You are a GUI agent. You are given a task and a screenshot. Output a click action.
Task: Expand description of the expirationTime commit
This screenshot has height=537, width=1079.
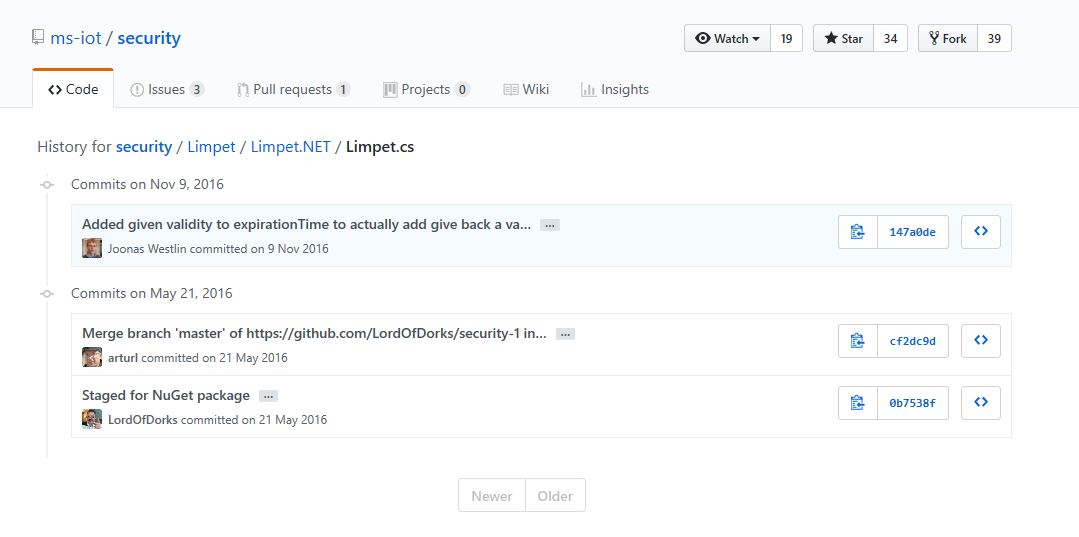(549, 225)
